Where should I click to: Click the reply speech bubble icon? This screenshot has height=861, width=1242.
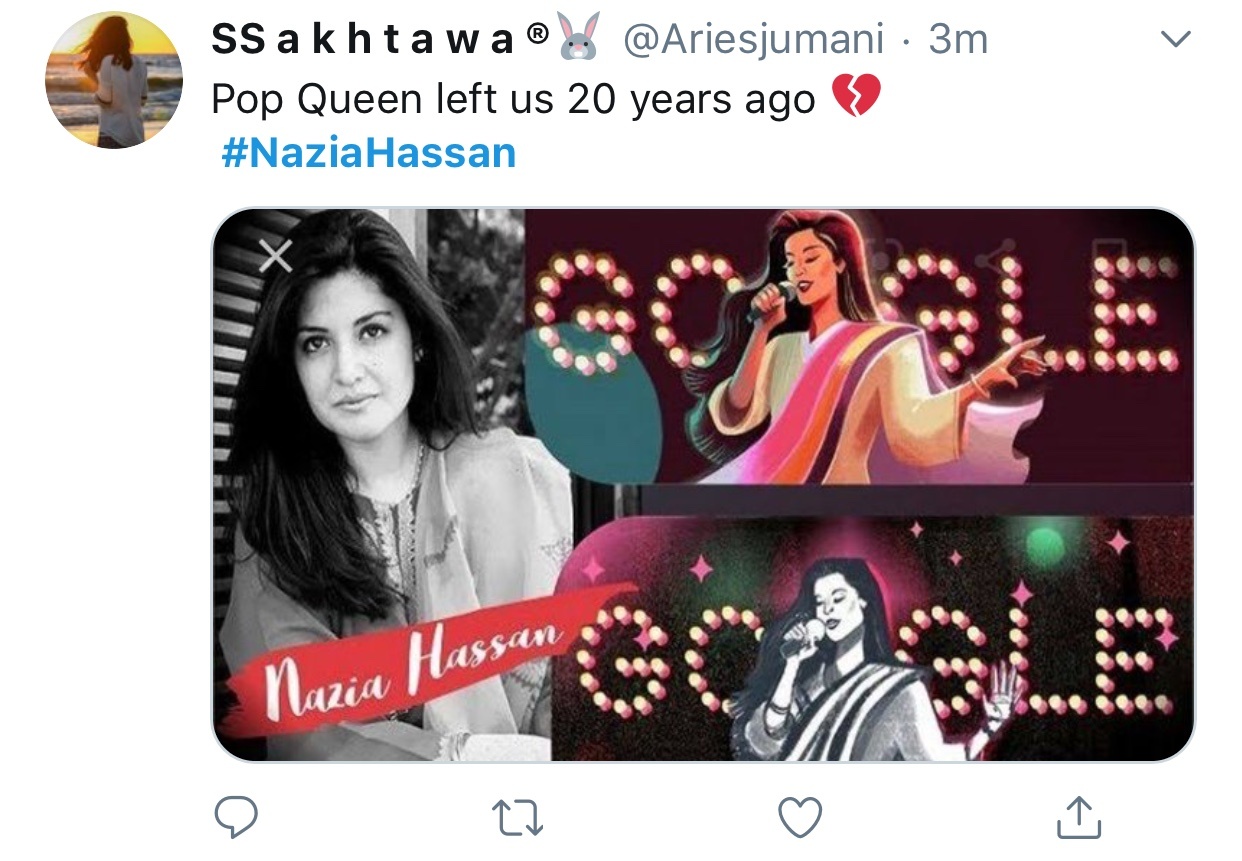tap(236, 817)
